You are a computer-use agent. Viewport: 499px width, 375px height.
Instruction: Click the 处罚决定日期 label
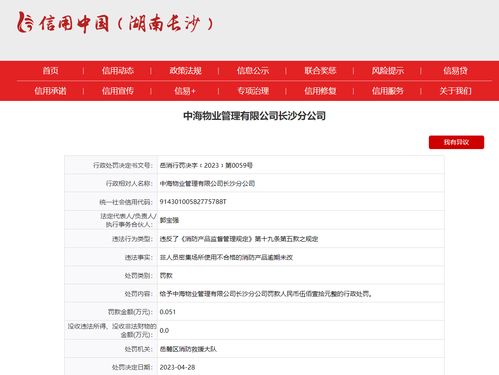pyautogui.click(x=132, y=367)
